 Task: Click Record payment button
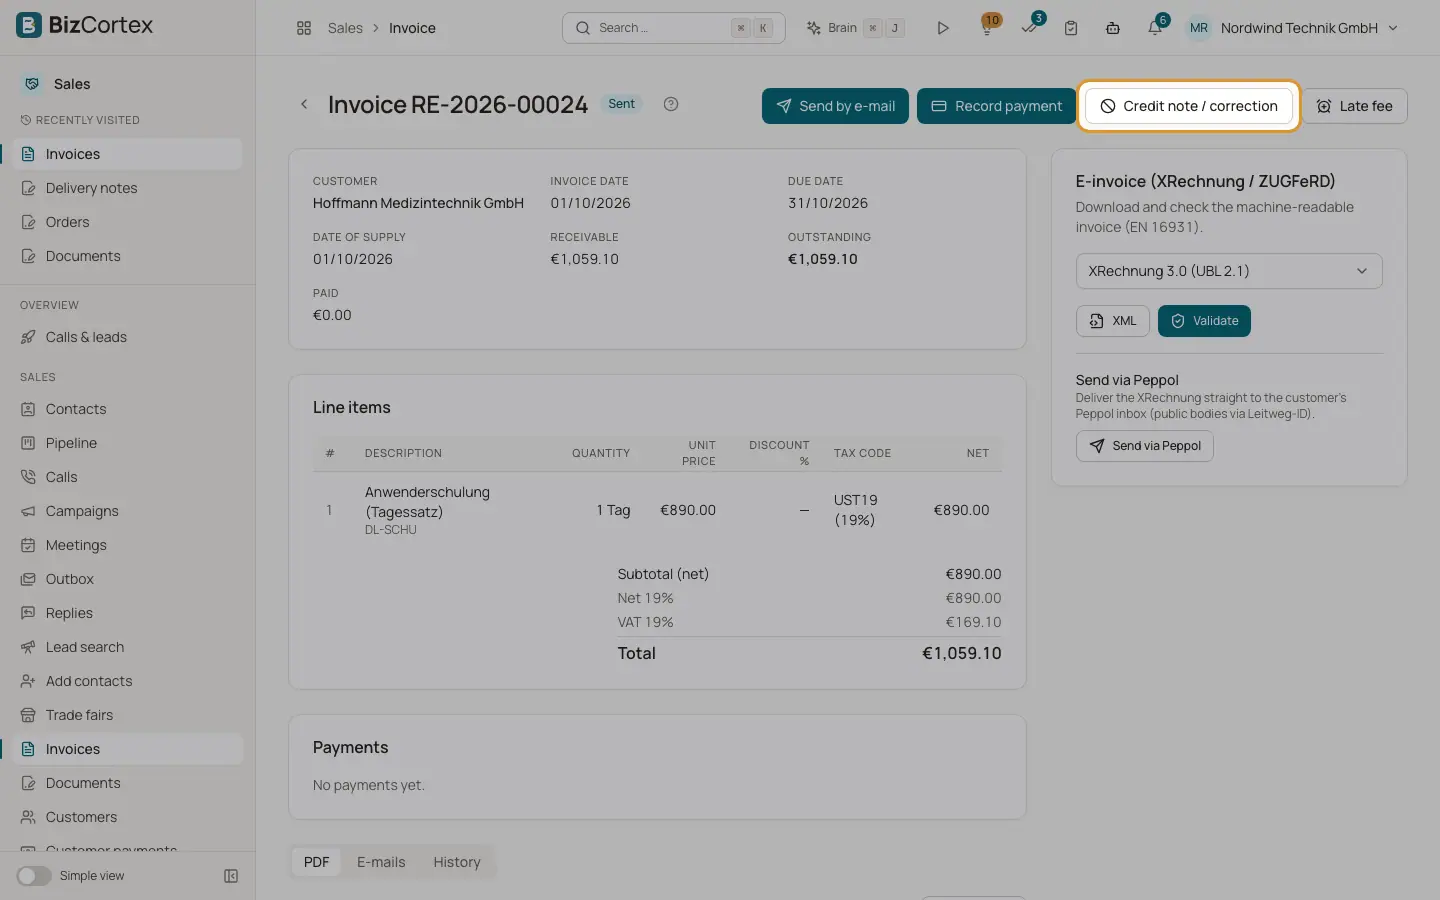click(x=996, y=106)
